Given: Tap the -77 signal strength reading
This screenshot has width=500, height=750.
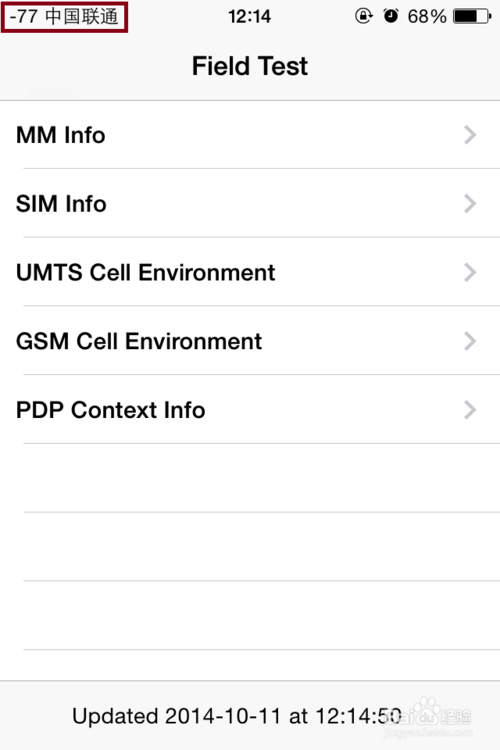Looking at the screenshot, I should pyautogui.click(x=23, y=17).
